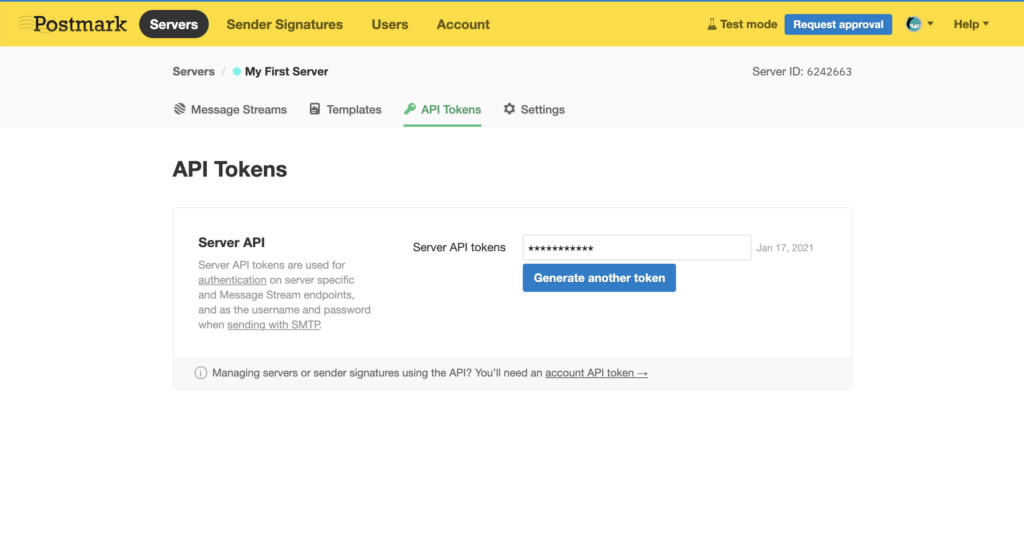This screenshot has width=1024, height=539.
Task: Follow the Servers breadcrumb link
Action: click(x=193, y=71)
